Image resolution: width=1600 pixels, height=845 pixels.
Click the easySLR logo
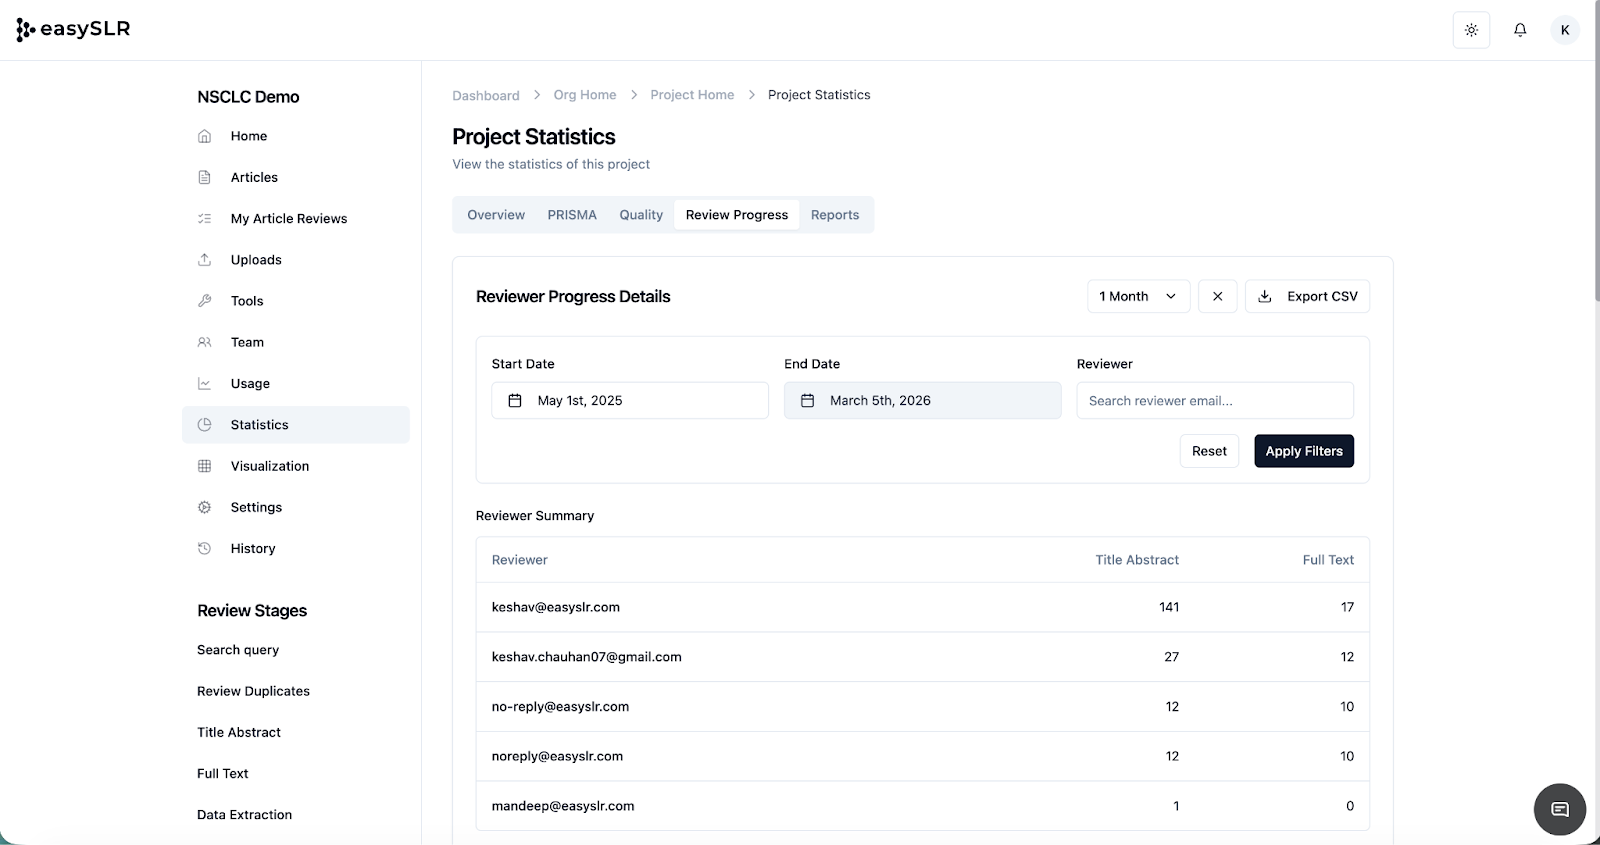[74, 30]
